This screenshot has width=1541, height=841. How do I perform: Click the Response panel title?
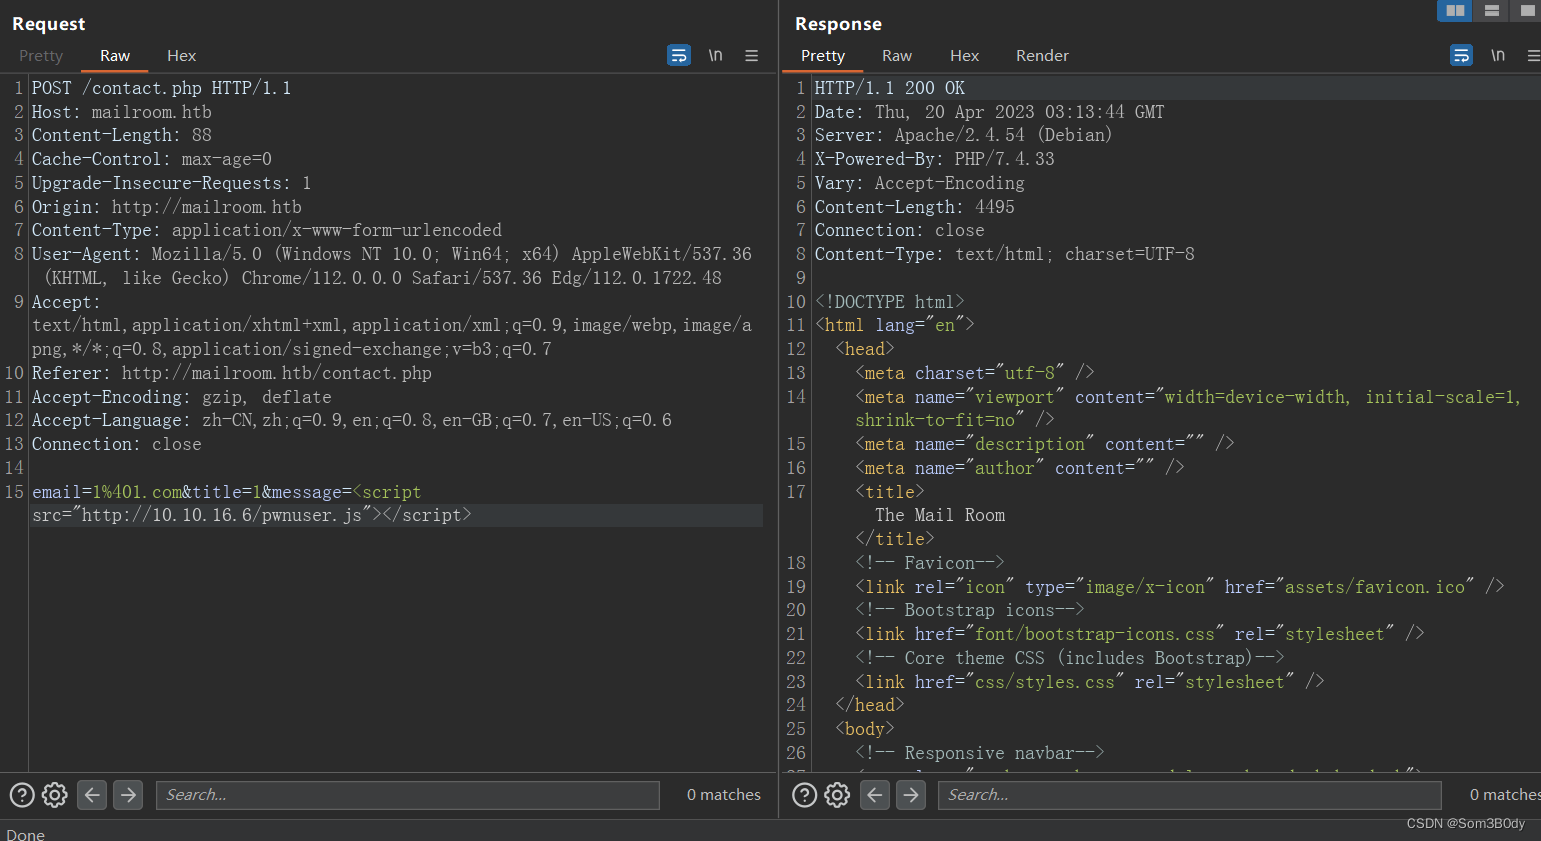(838, 24)
